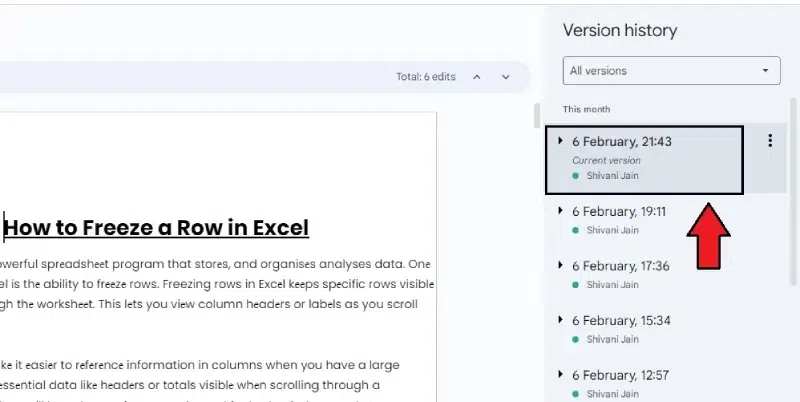
Task: Select the 6 February, 17:36 version
Action: (620, 266)
